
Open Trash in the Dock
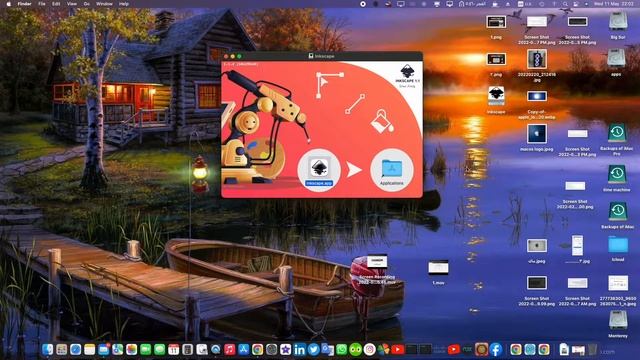593,349
